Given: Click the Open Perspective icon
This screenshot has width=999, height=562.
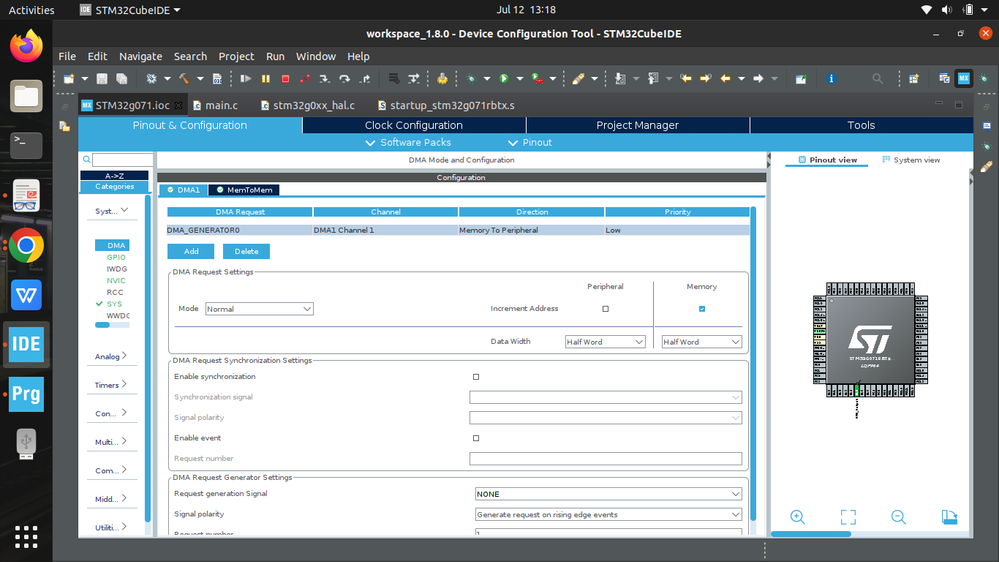Looking at the screenshot, I should 914,78.
